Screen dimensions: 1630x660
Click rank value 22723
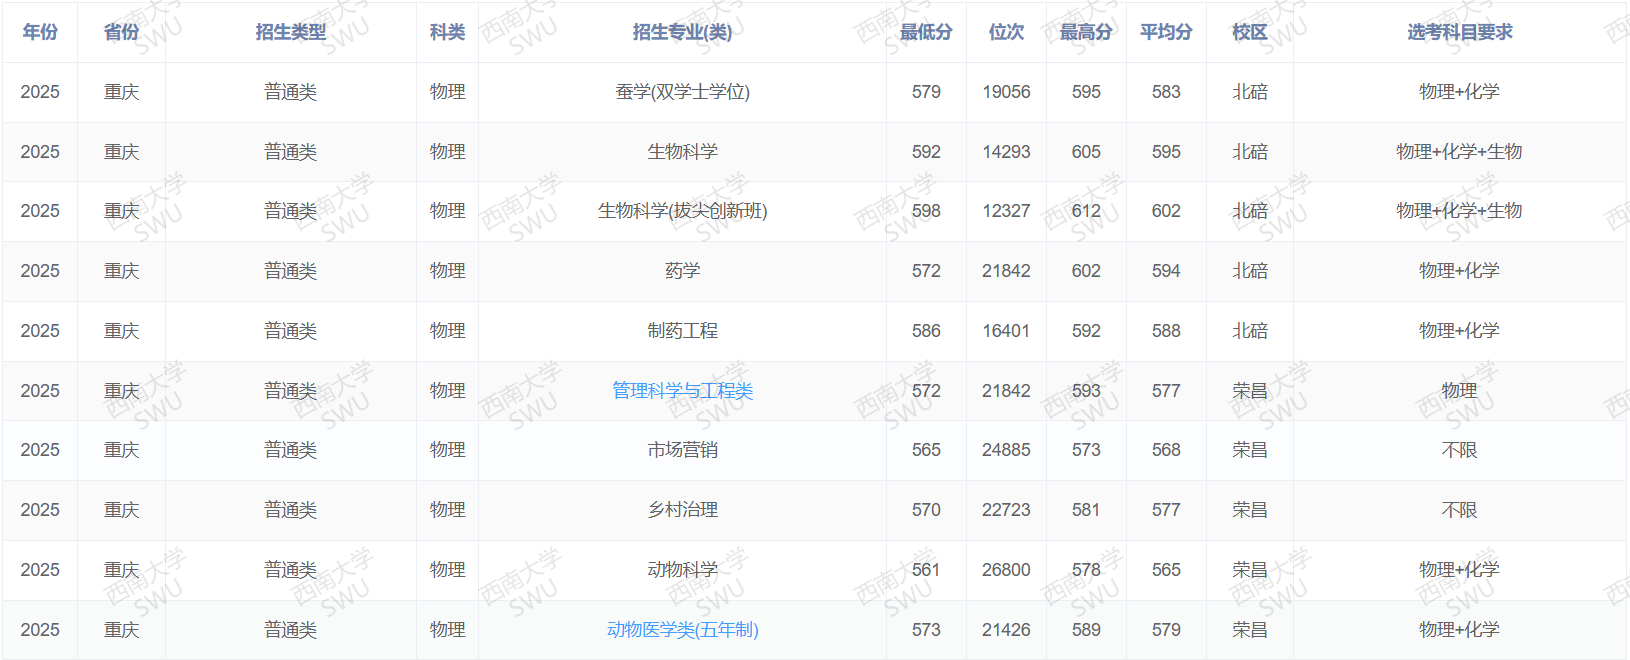tap(1006, 510)
